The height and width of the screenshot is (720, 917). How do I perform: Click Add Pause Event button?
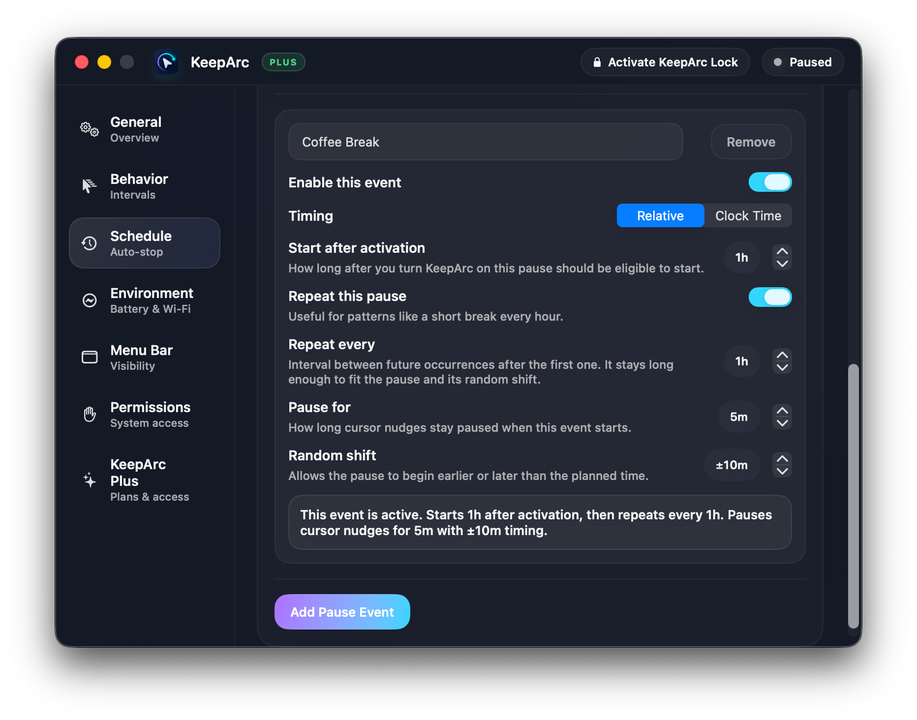[342, 612]
